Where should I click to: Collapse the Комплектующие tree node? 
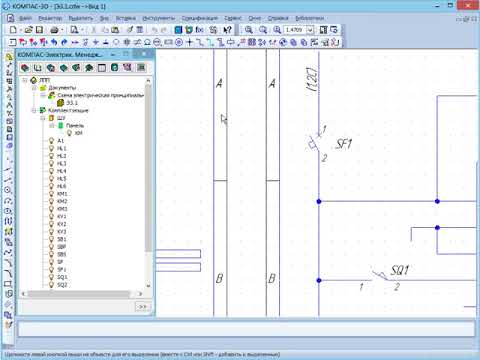point(34,110)
